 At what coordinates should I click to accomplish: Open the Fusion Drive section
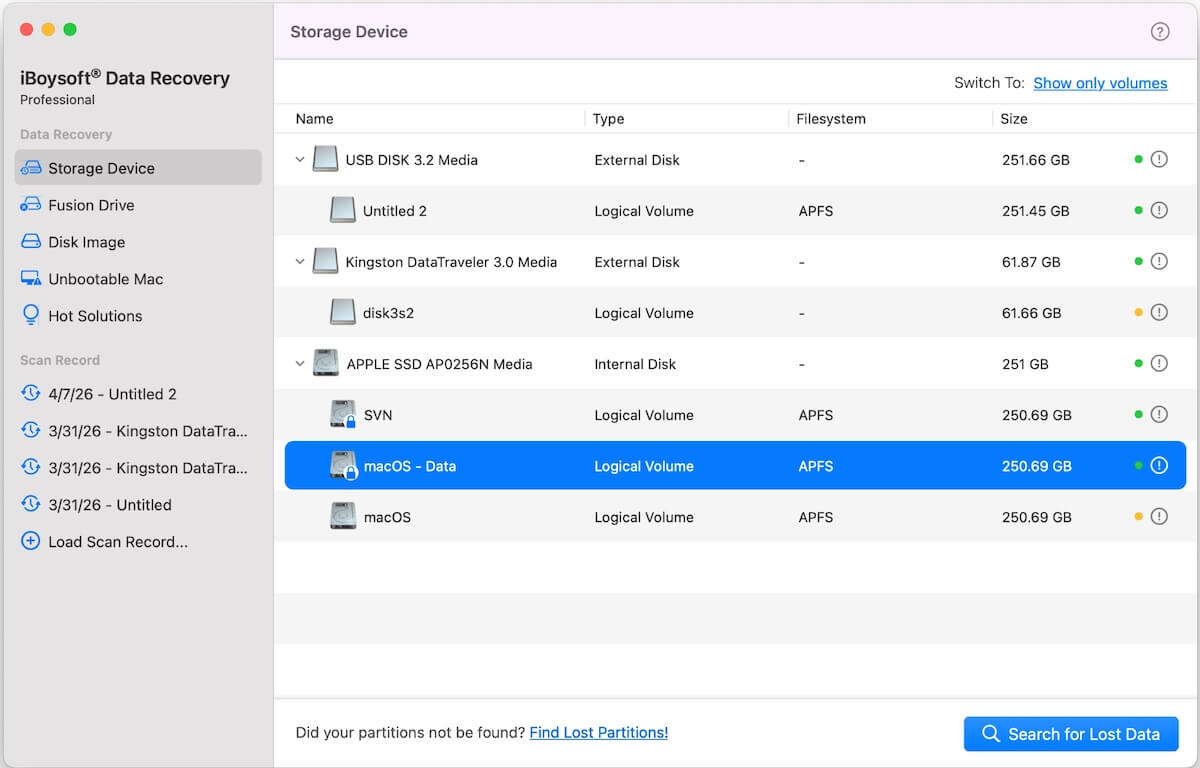[x=138, y=205]
